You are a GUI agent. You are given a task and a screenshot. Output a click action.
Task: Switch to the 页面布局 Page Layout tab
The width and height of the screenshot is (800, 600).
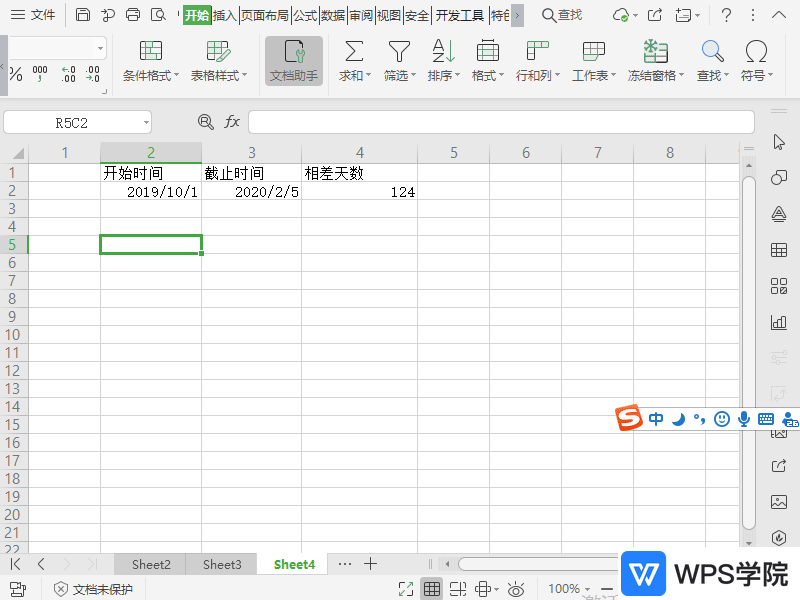click(x=265, y=15)
